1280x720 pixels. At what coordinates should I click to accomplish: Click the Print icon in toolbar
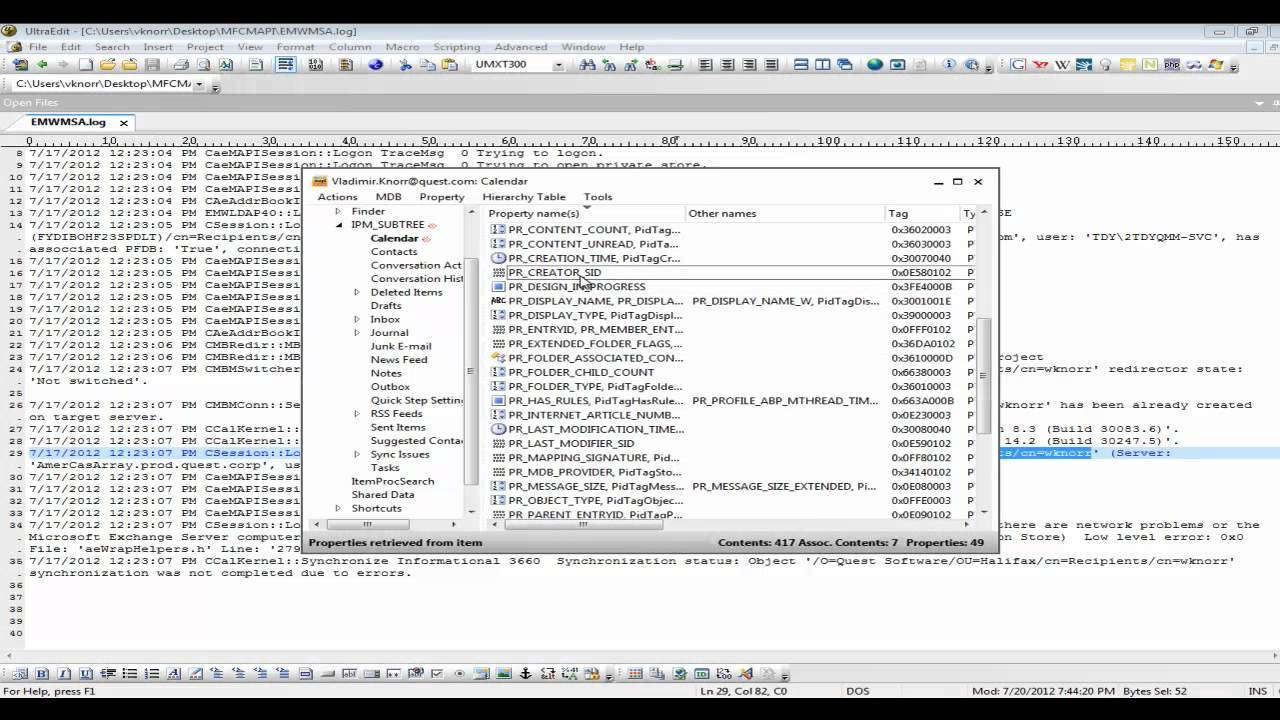tap(181, 65)
